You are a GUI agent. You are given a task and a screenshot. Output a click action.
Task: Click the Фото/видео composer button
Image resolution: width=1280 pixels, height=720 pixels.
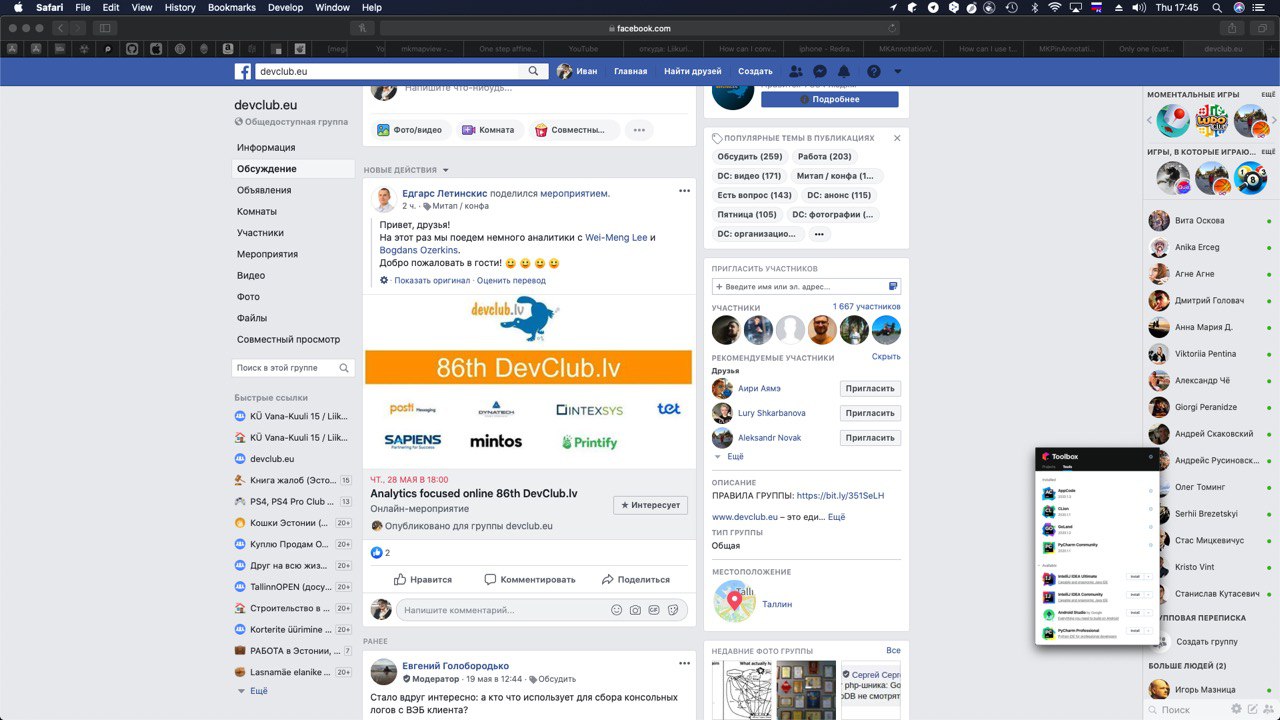[x=410, y=129]
